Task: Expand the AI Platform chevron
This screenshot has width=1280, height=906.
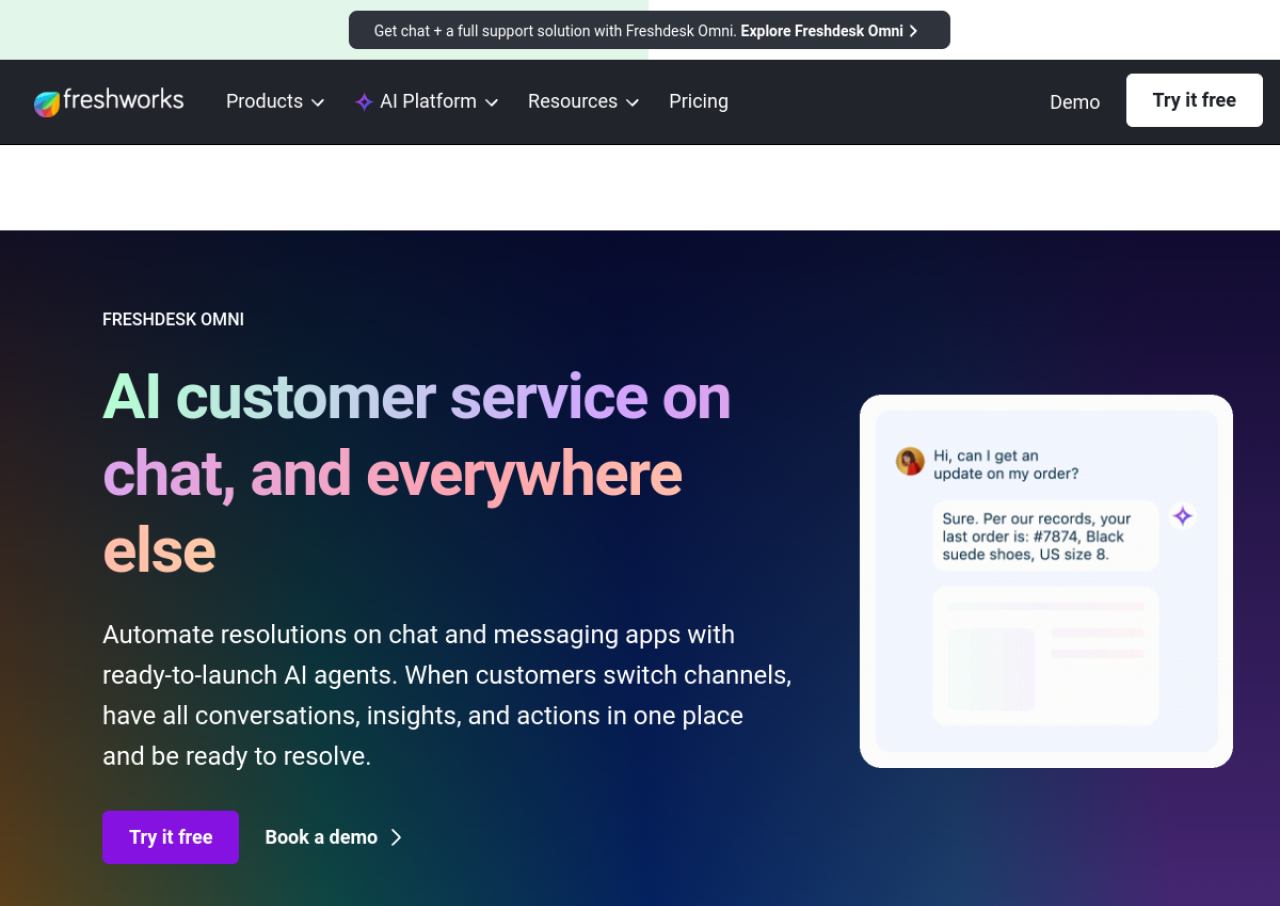Action: [491, 102]
